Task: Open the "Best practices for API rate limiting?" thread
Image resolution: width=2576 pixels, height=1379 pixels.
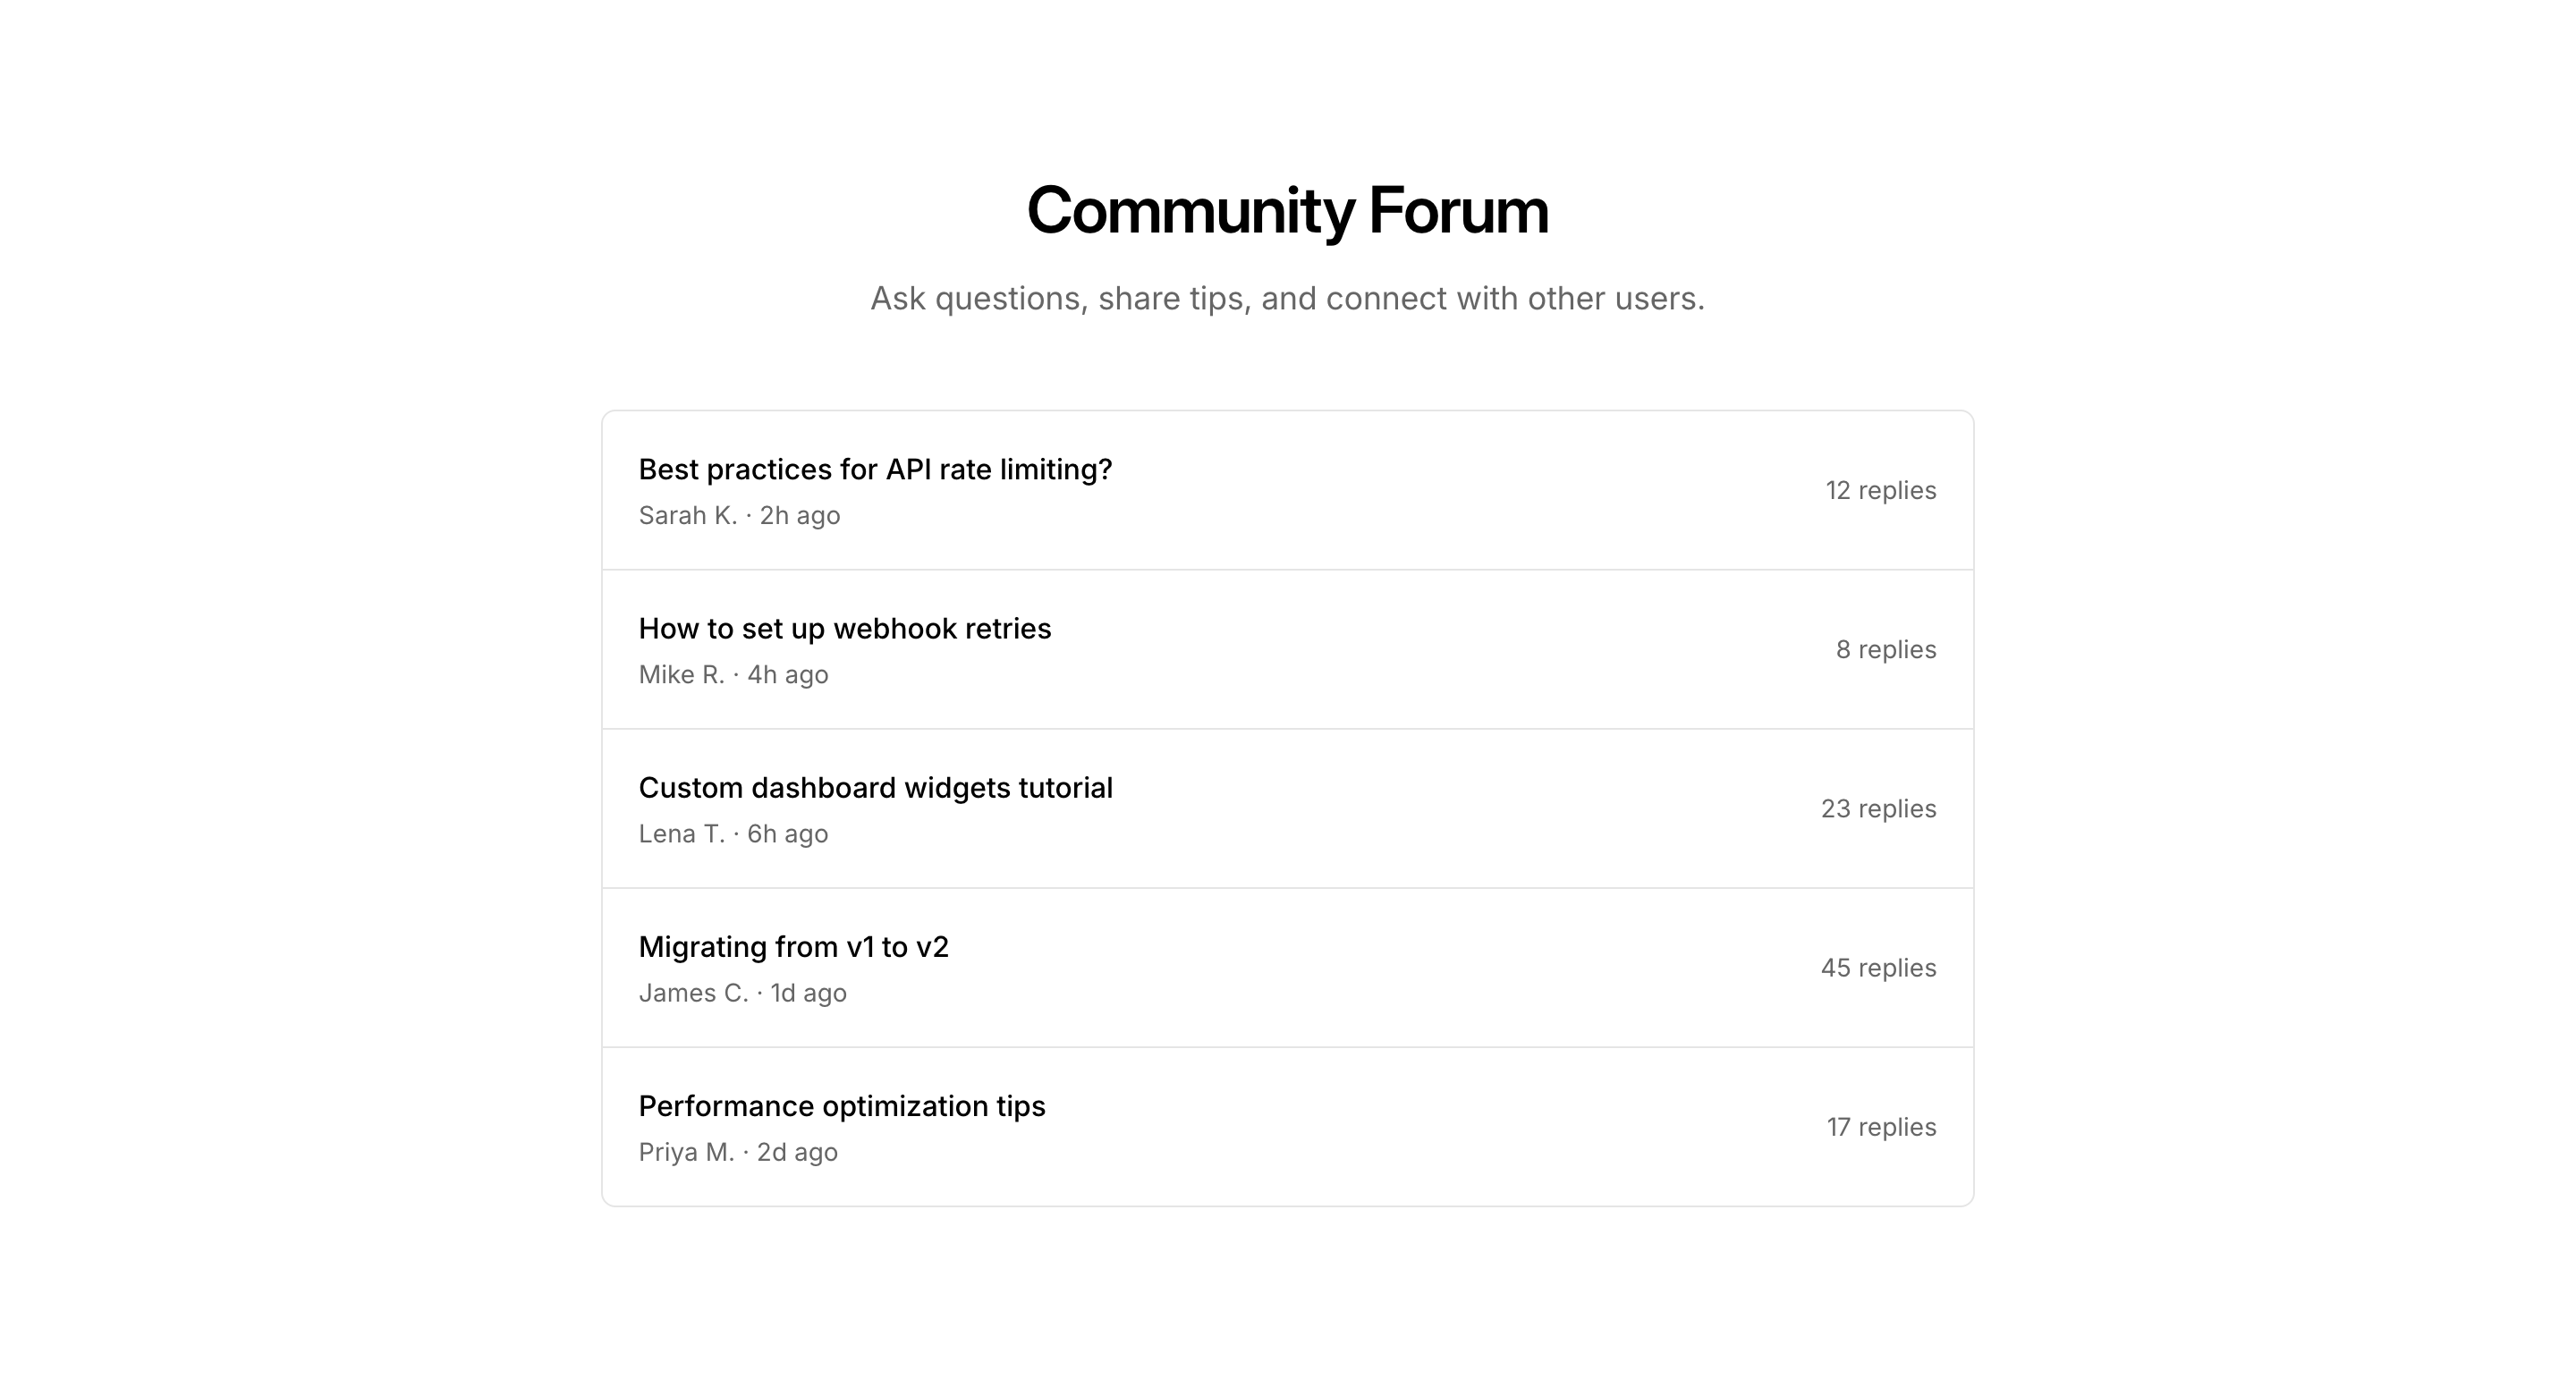Action: 875,469
